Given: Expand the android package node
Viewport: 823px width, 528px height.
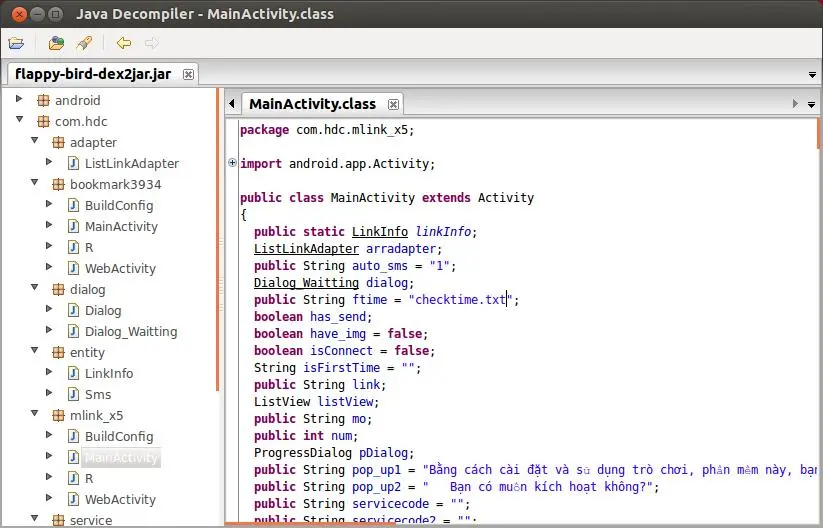Looking at the screenshot, I should point(19,99).
